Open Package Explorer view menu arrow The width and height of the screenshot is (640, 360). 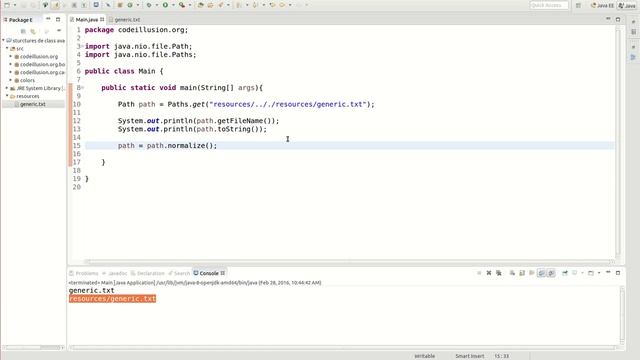coord(59,31)
